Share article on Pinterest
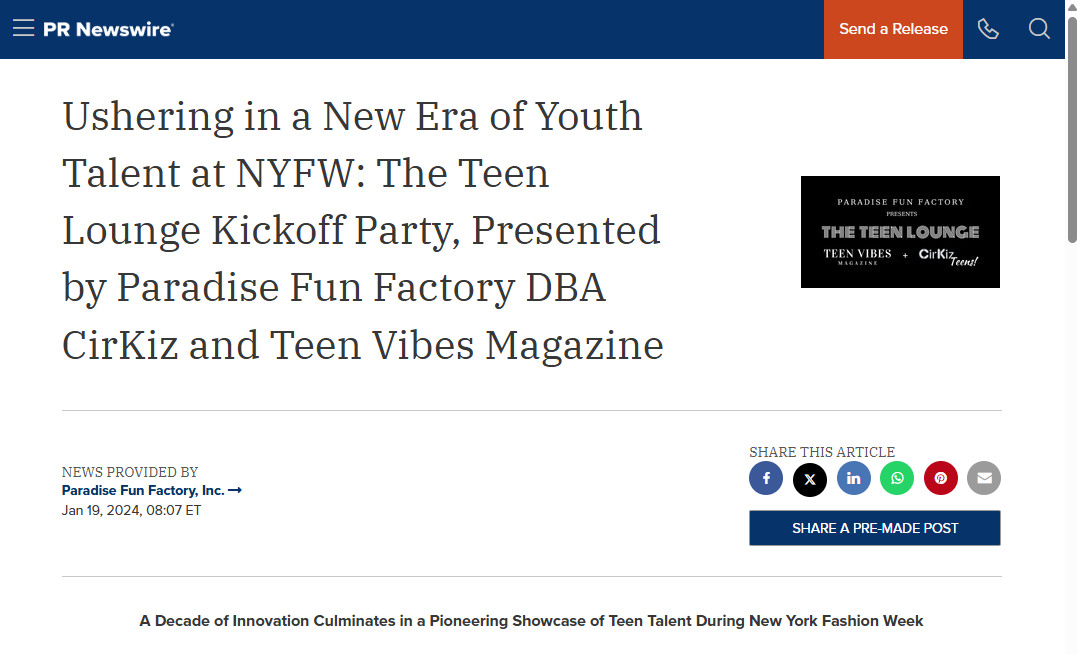Image resolution: width=1077 pixels, height=655 pixels. (941, 479)
